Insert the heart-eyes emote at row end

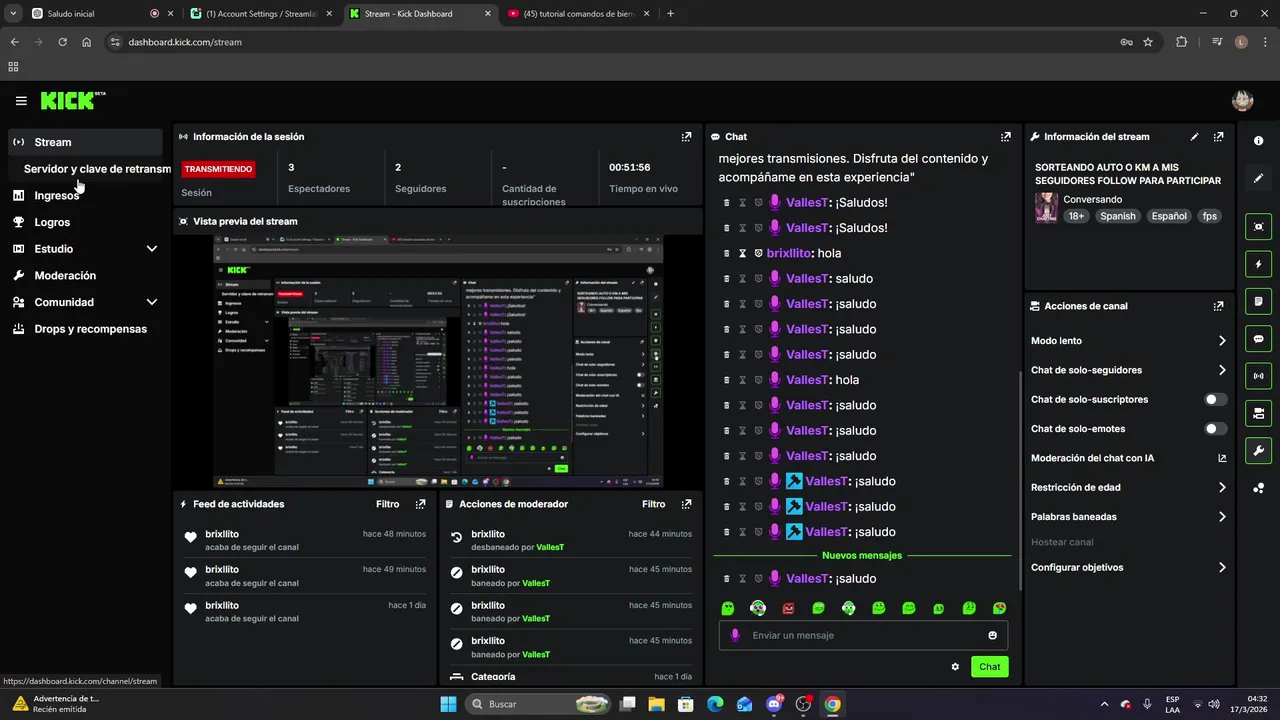point(999,608)
